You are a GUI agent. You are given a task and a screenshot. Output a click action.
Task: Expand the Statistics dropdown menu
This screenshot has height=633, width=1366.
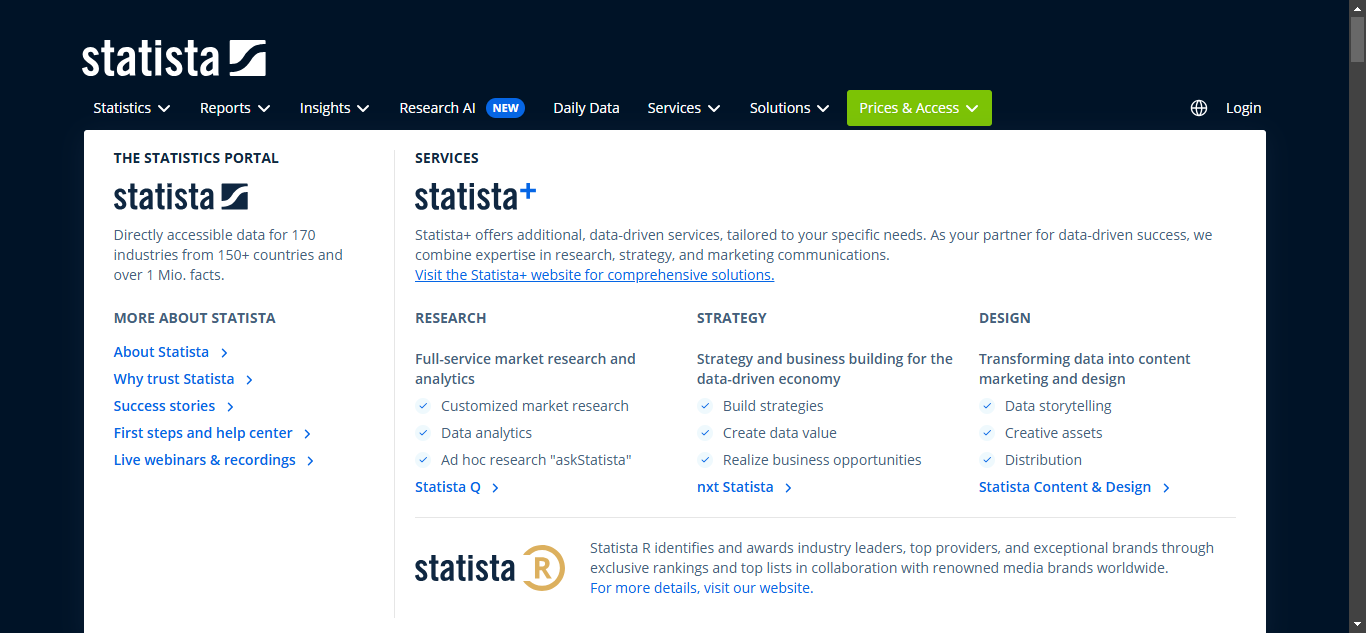(132, 108)
